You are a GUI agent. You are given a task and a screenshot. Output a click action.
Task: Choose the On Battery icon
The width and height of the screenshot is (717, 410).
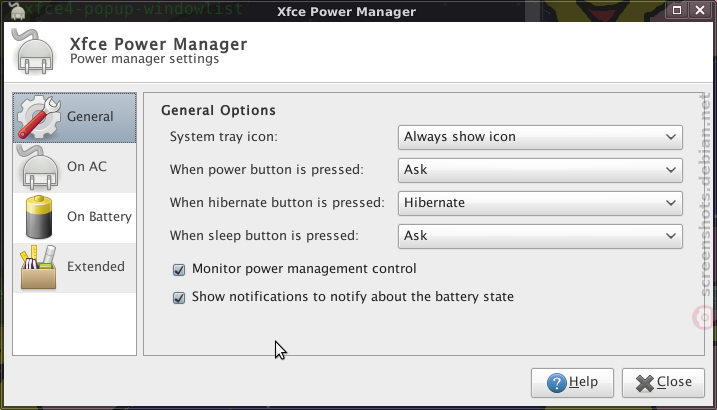tap(38, 217)
